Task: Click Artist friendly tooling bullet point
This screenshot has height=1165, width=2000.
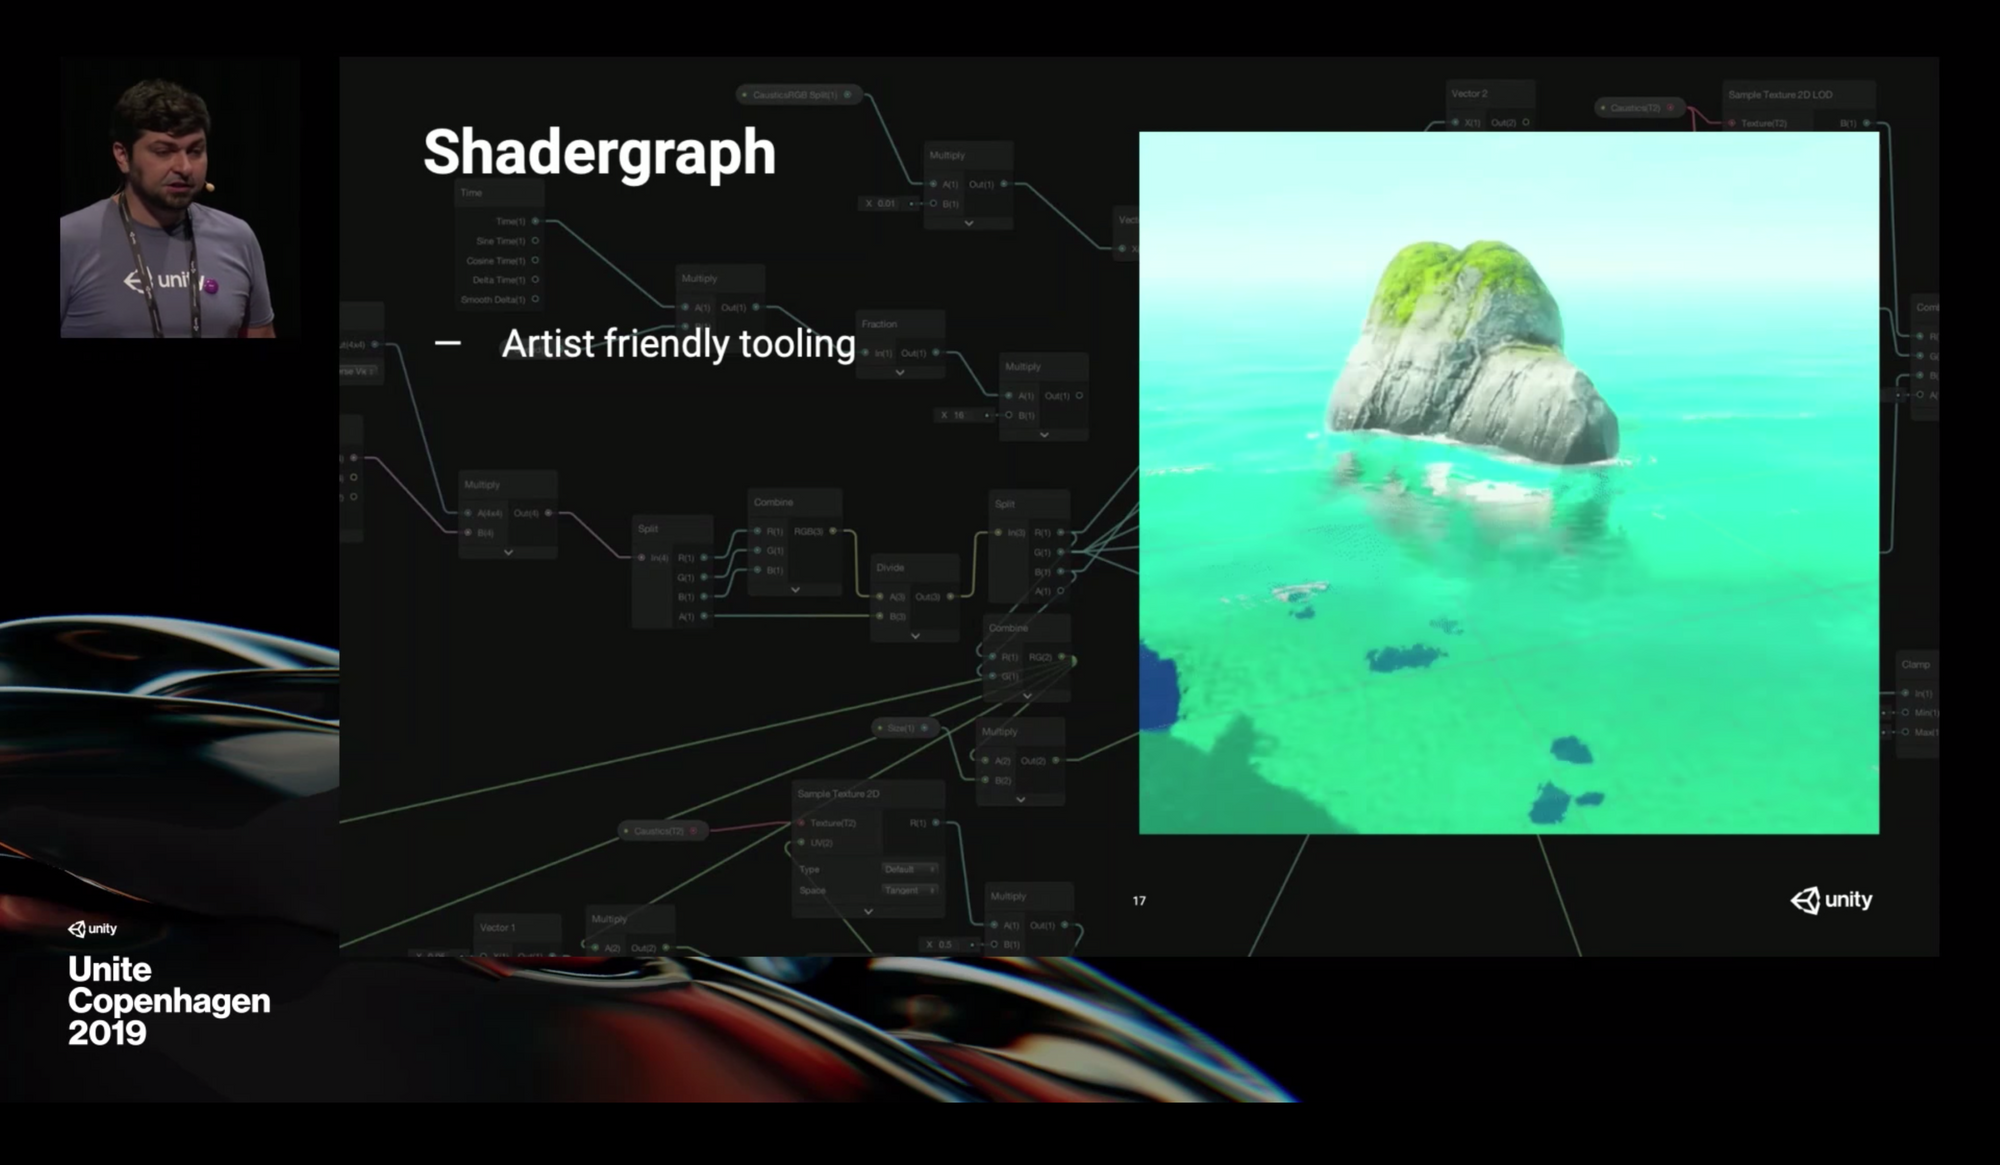Action: [678, 344]
